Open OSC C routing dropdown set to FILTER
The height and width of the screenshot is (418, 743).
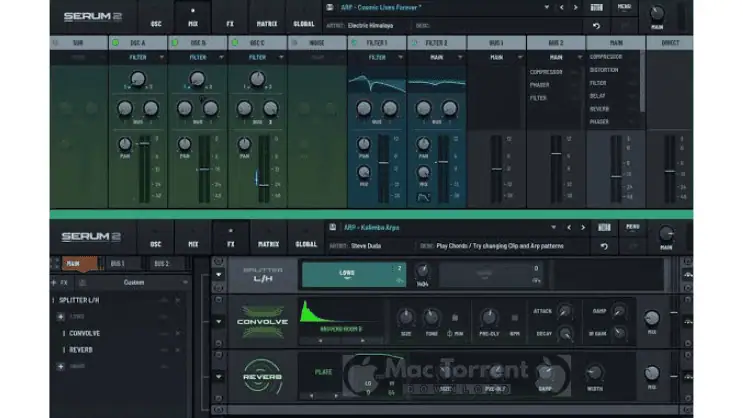(257, 57)
